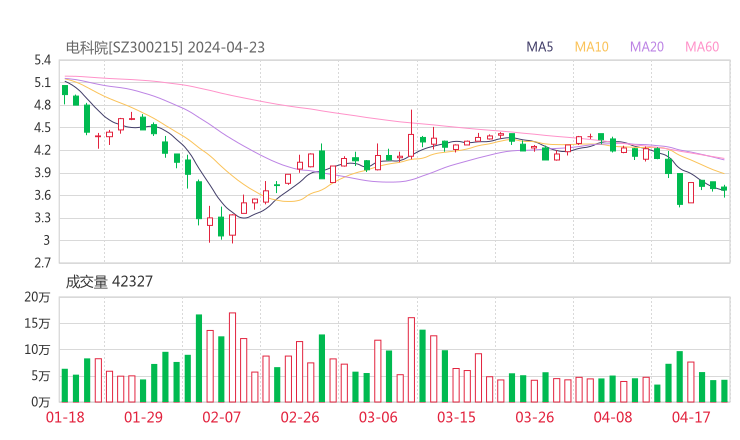Click the 成交量 42327 volume label
The height and width of the screenshot is (440, 740).
tap(109, 282)
